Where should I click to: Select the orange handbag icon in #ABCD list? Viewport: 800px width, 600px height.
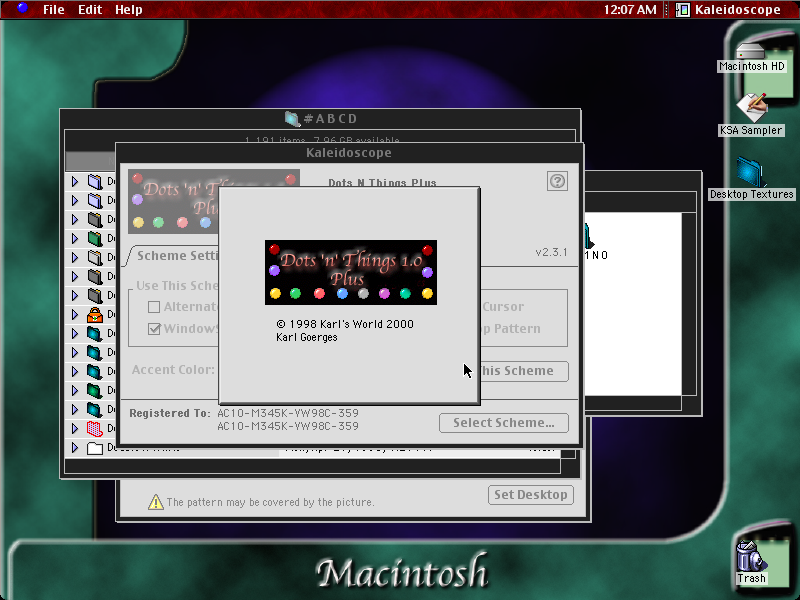pyautogui.click(x=95, y=314)
